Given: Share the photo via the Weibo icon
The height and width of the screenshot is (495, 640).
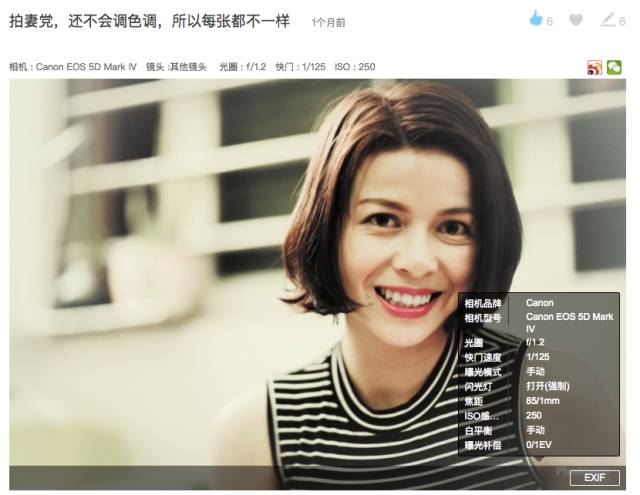Looking at the screenshot, I should (x=594, y=67).
